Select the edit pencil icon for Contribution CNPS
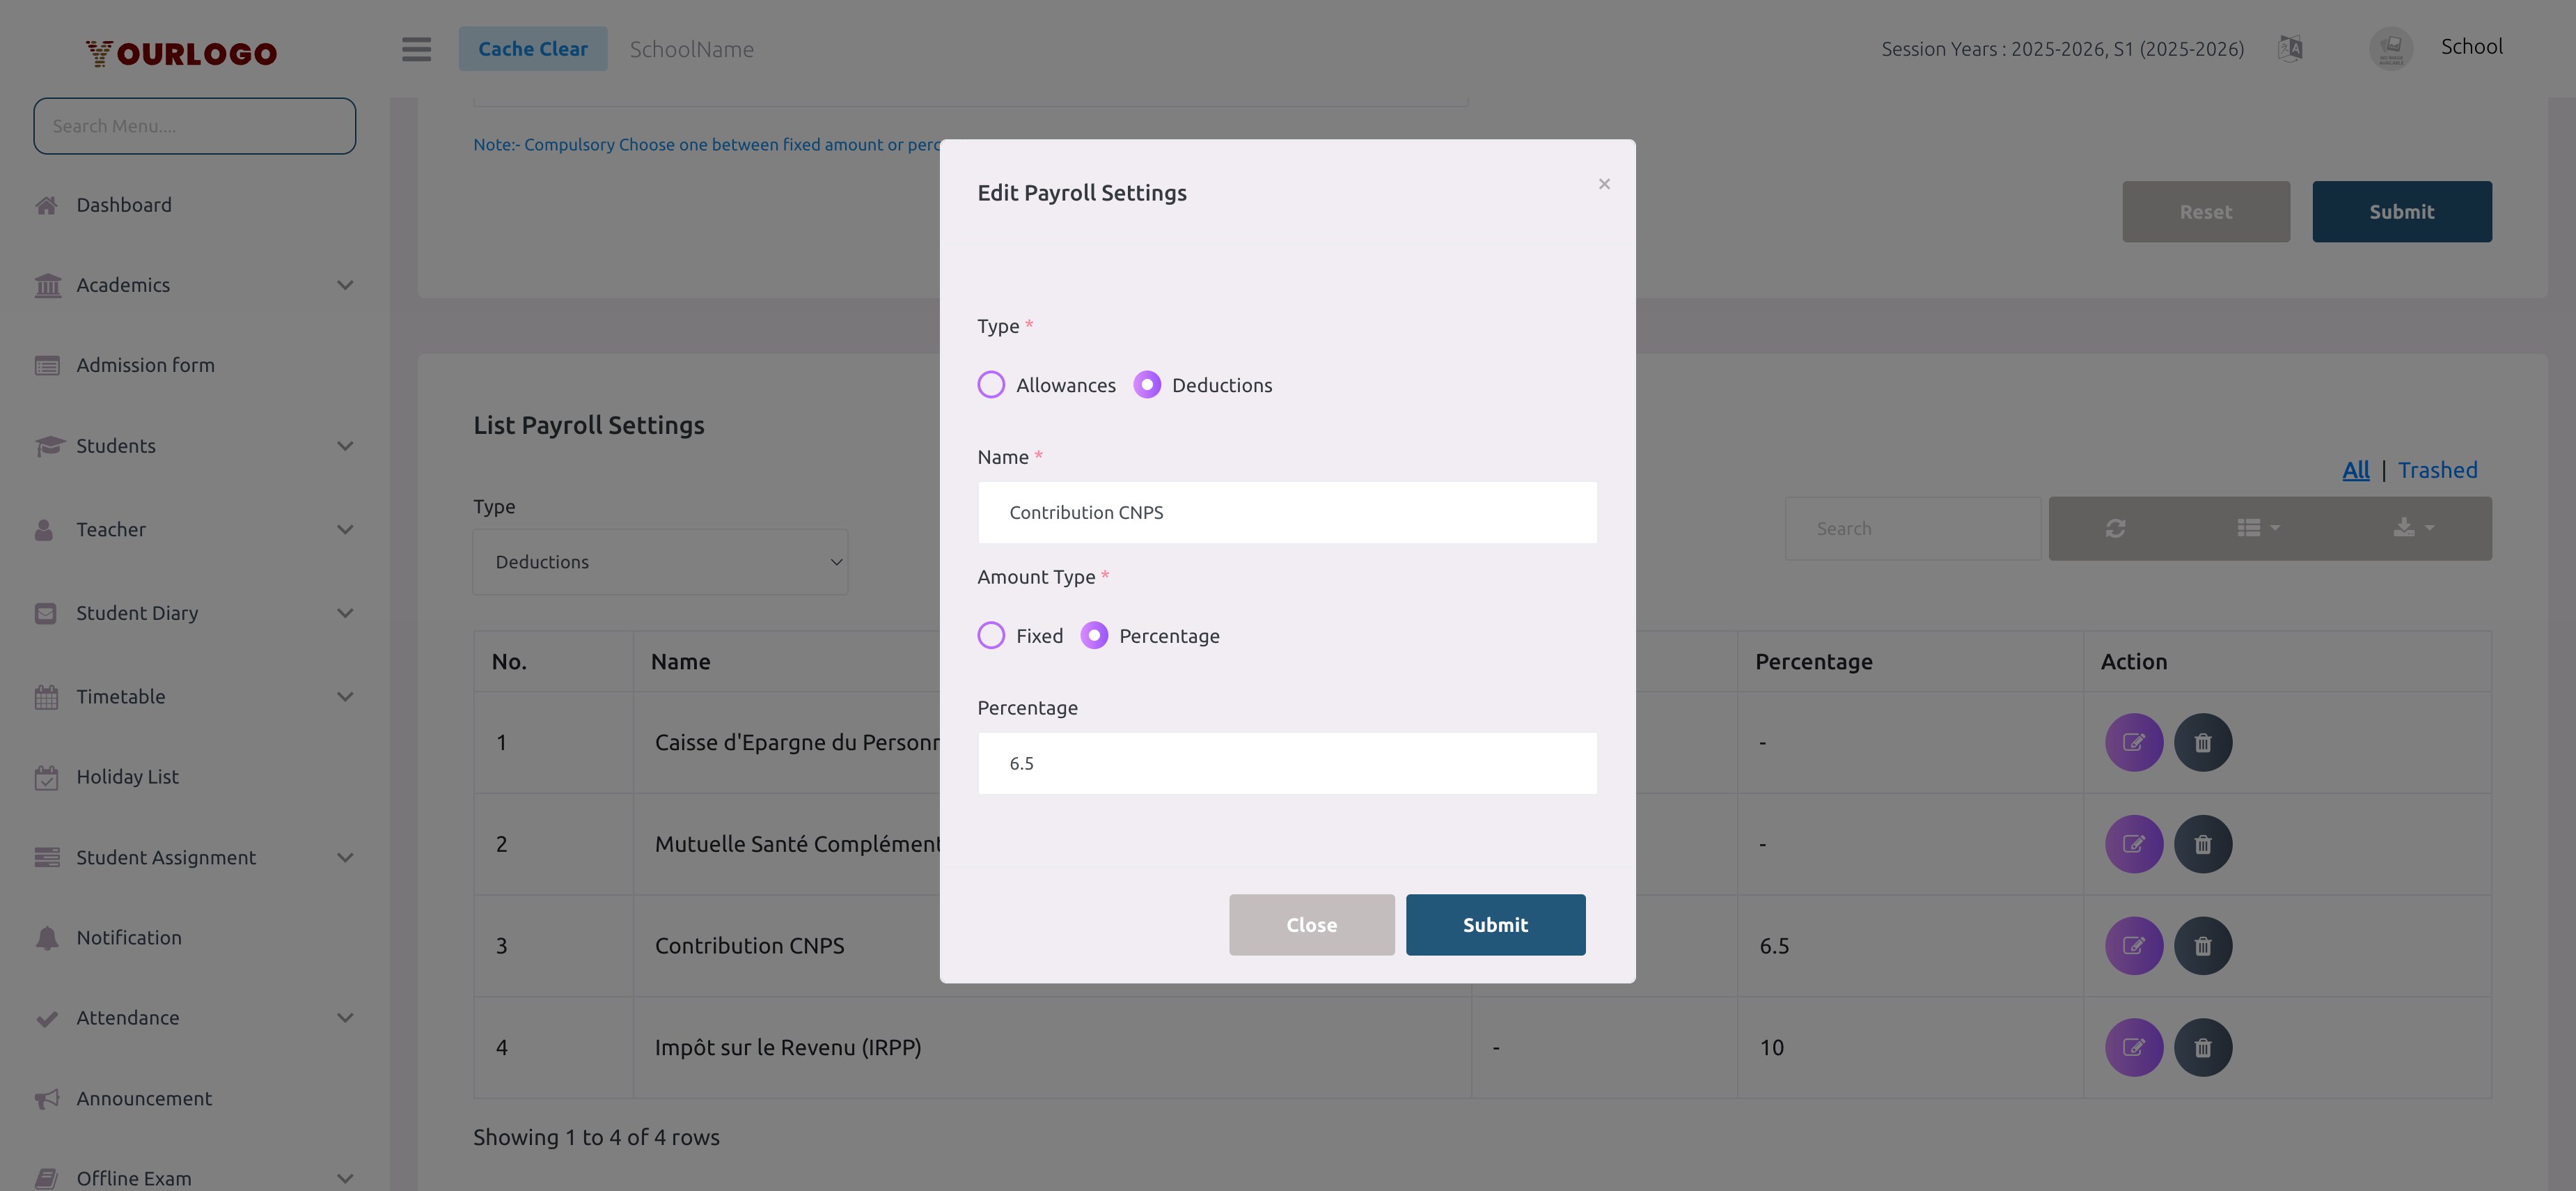 point(2135,945)
